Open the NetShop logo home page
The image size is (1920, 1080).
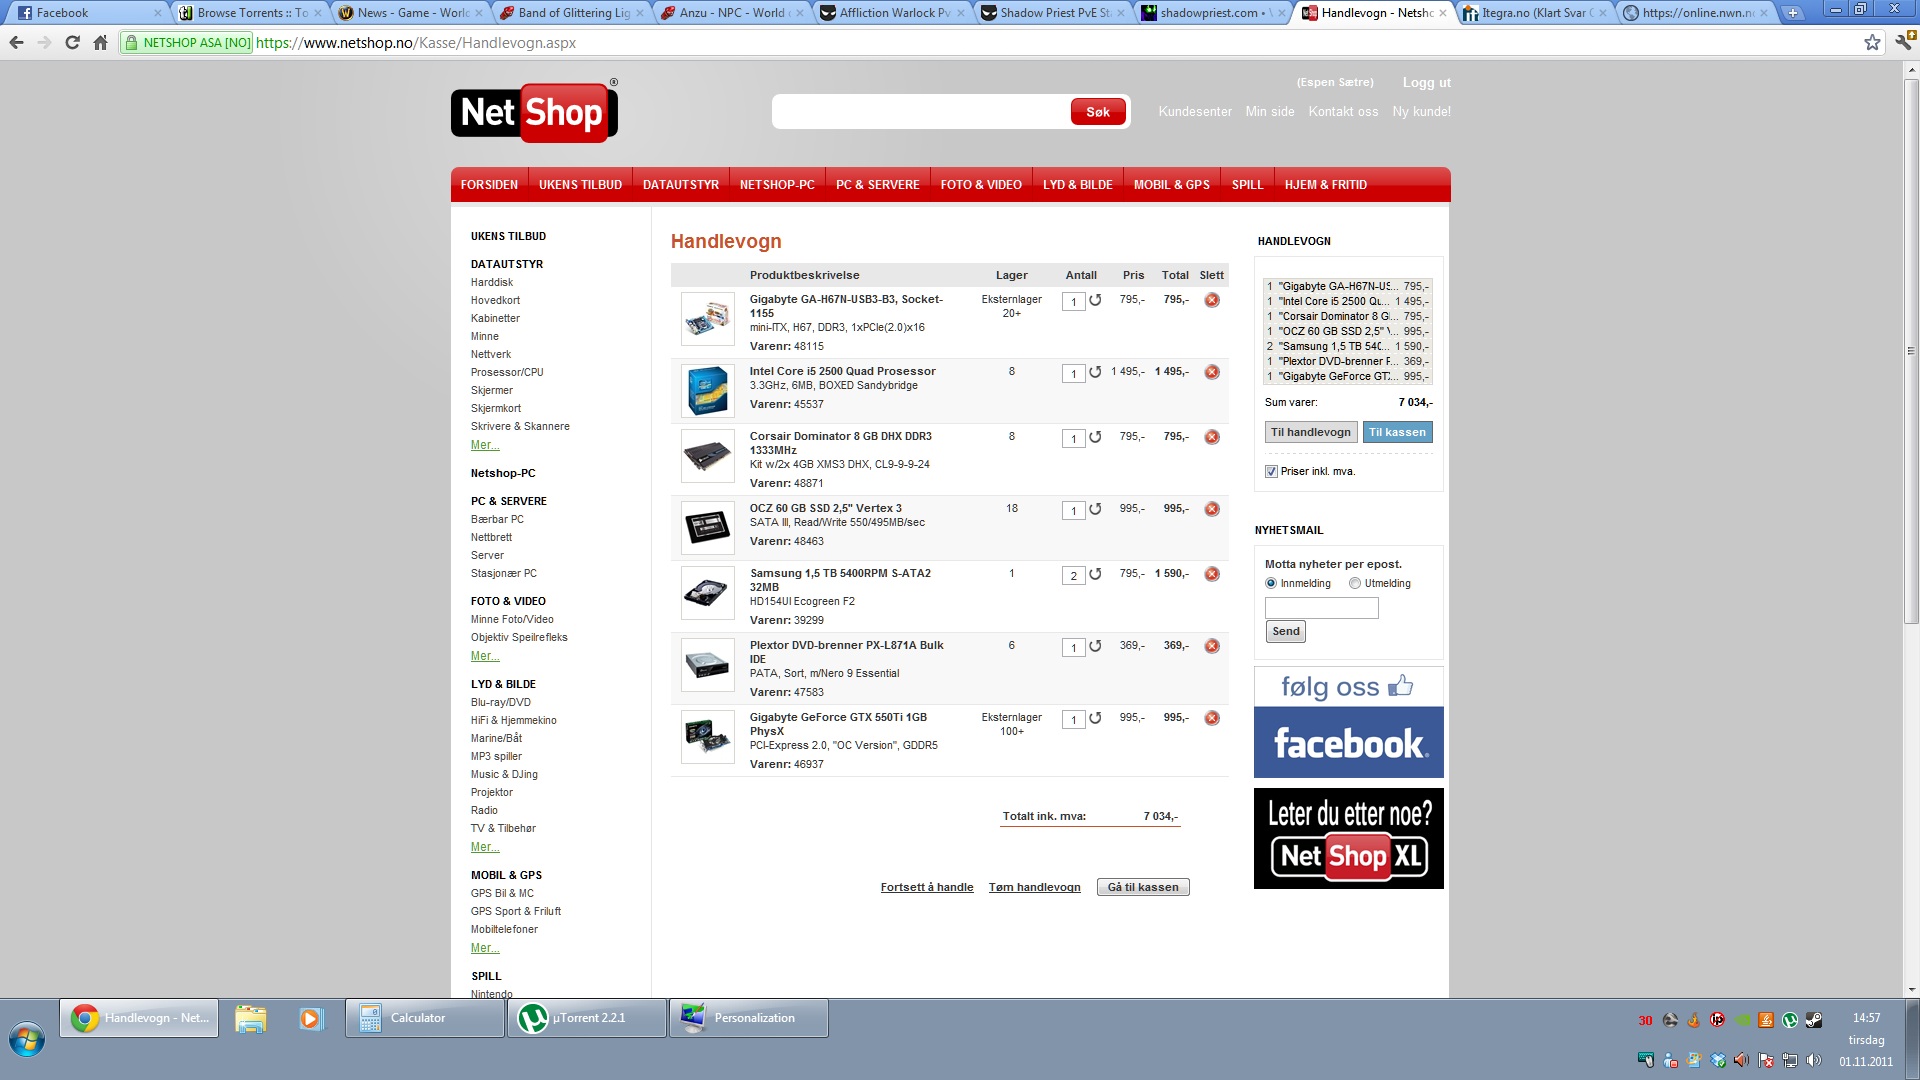534,112
